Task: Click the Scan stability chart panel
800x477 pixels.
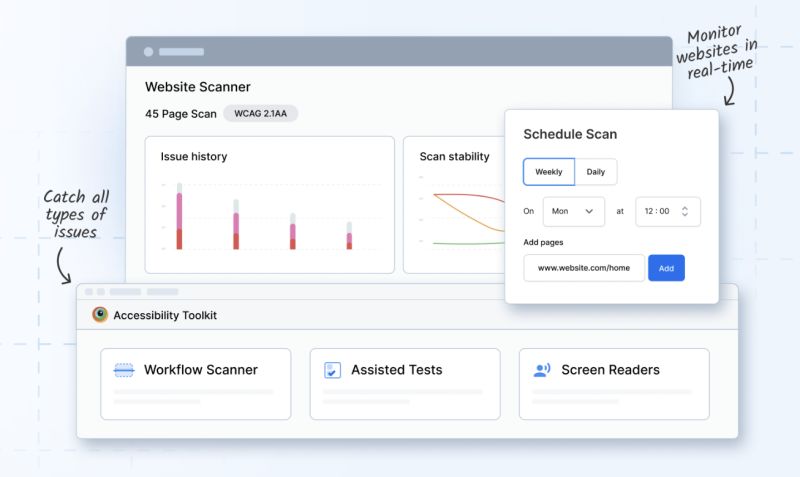Action: pos(454,205)
